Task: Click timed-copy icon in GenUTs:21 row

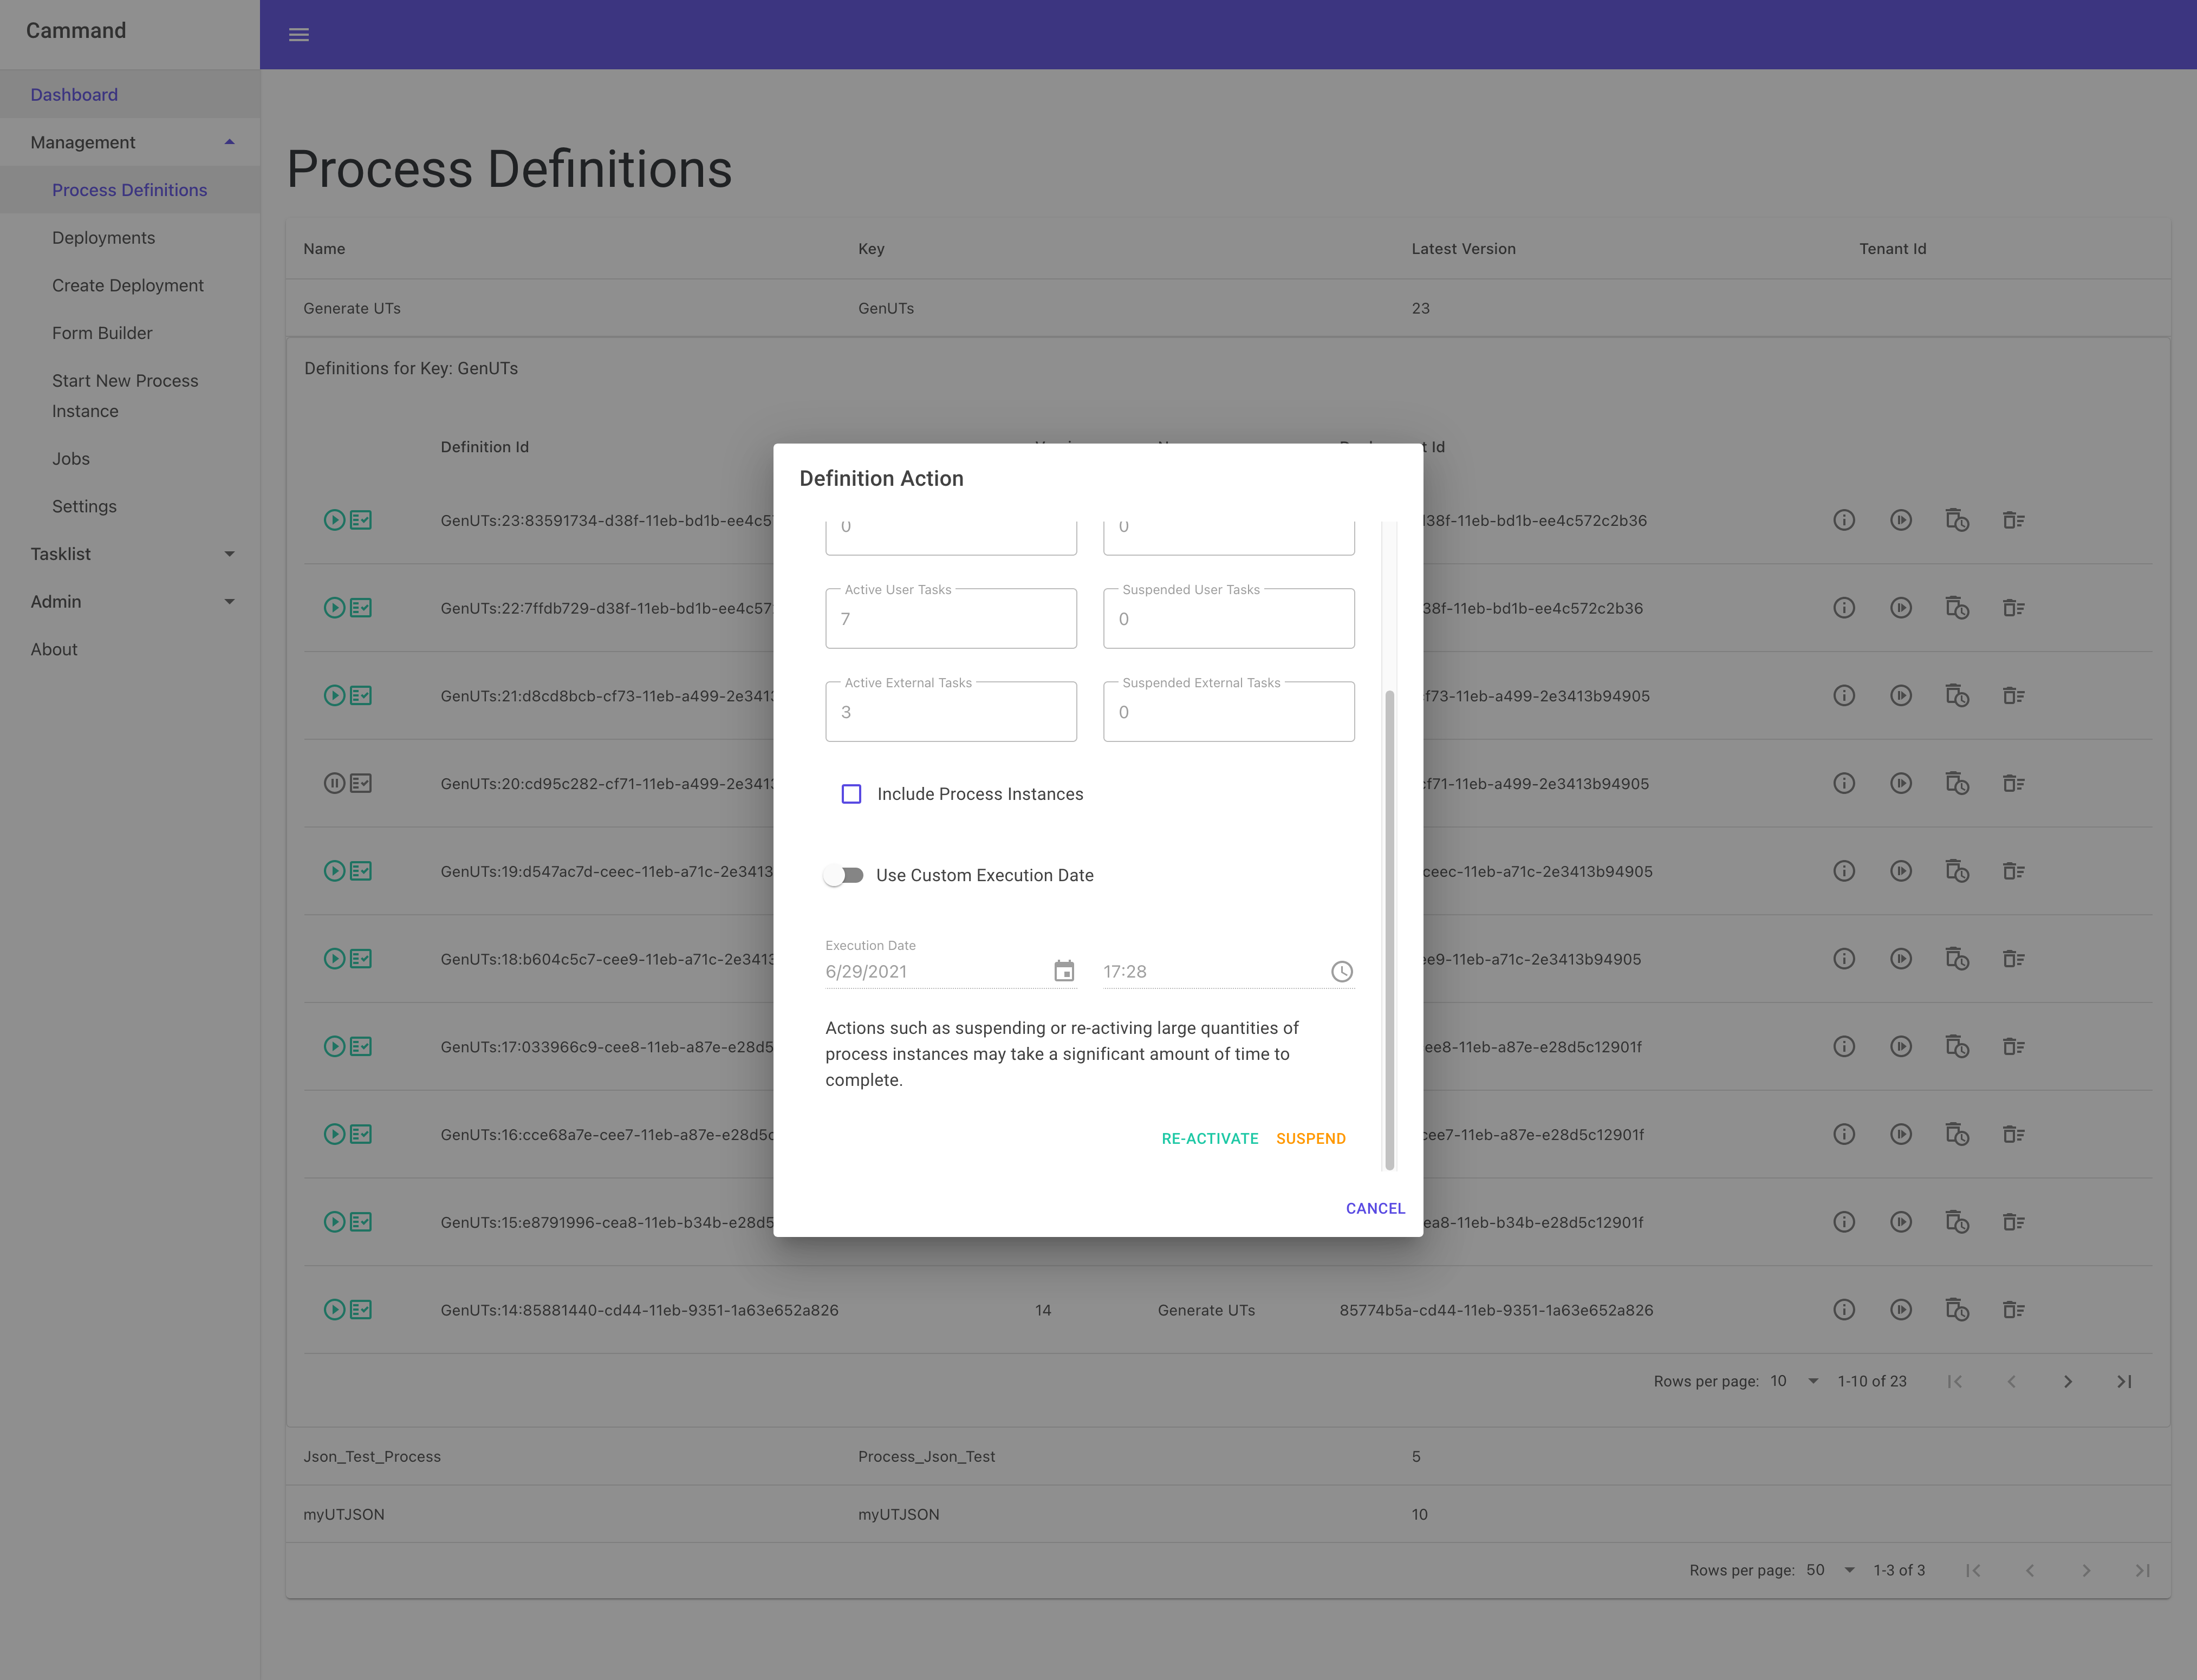Action: 1956,695
